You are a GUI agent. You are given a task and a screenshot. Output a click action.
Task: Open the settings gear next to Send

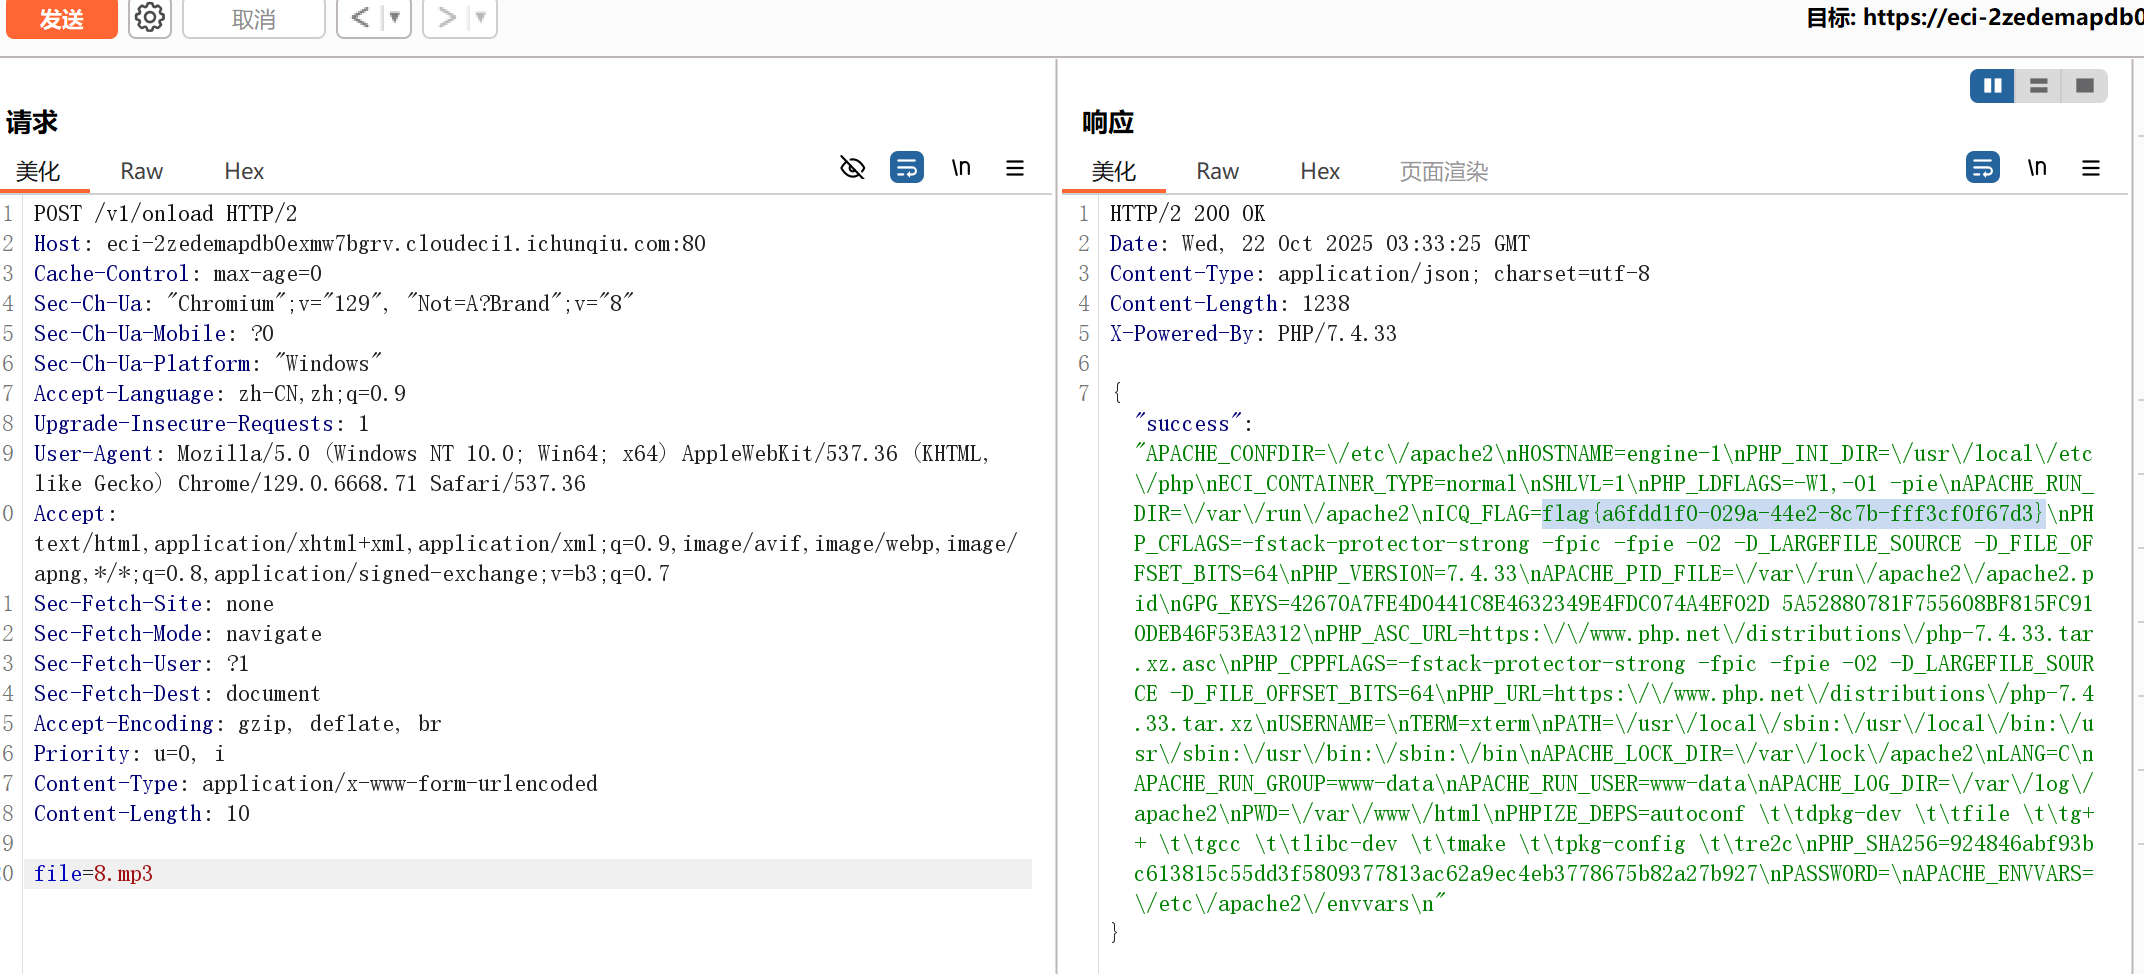pos(150,17)
